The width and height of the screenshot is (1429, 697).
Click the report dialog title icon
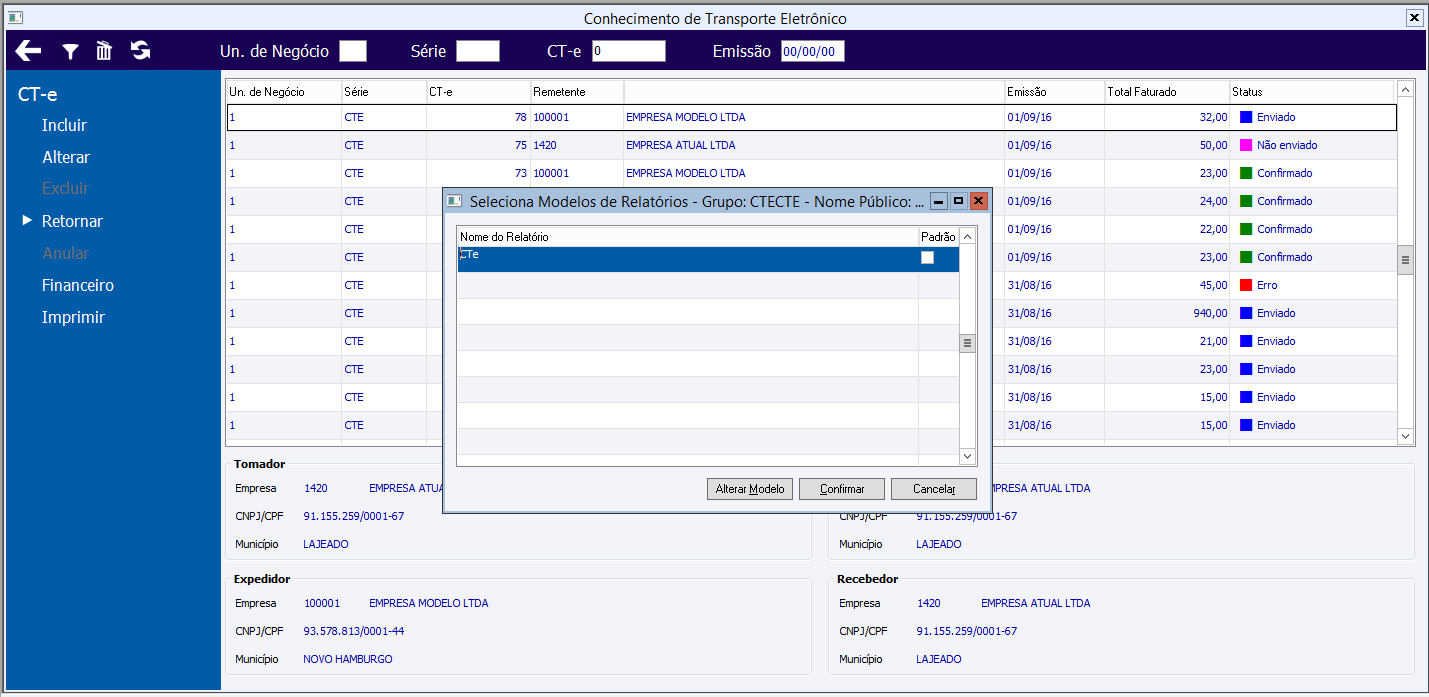pyautogui.click(x=454, y=201)
